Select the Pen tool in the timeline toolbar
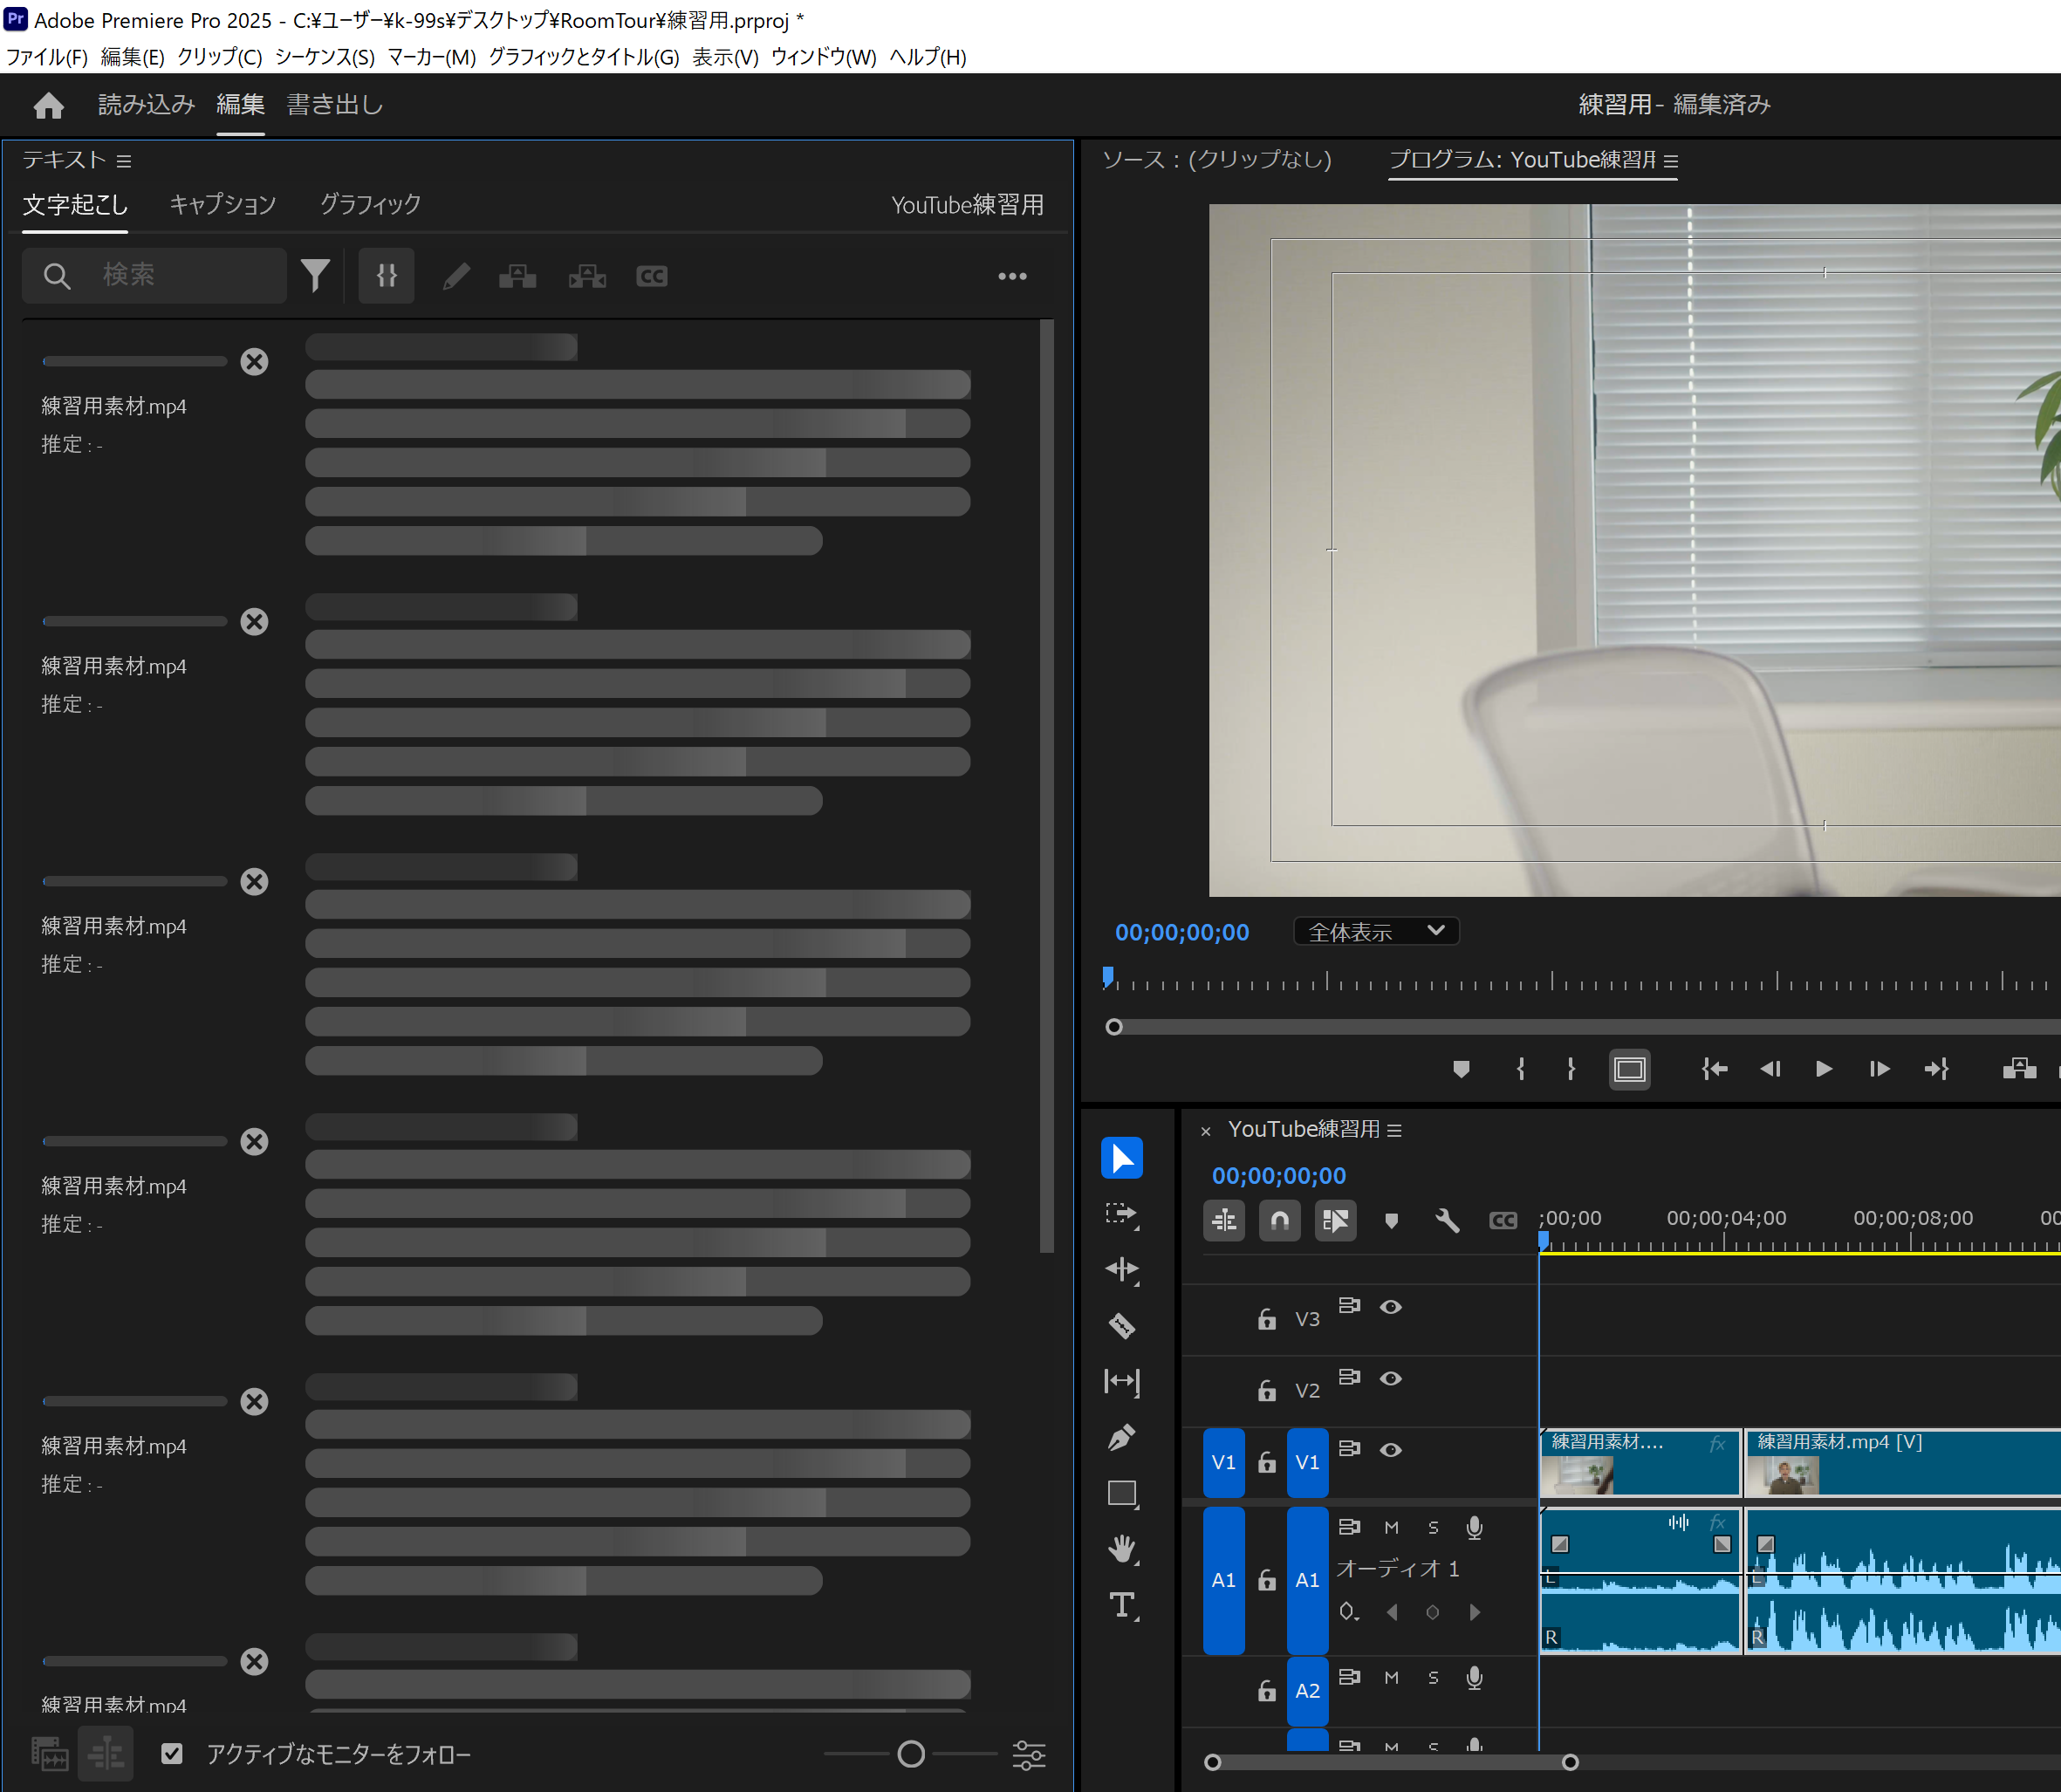2061x1792 pixels. click(x=1122, y=1437)
